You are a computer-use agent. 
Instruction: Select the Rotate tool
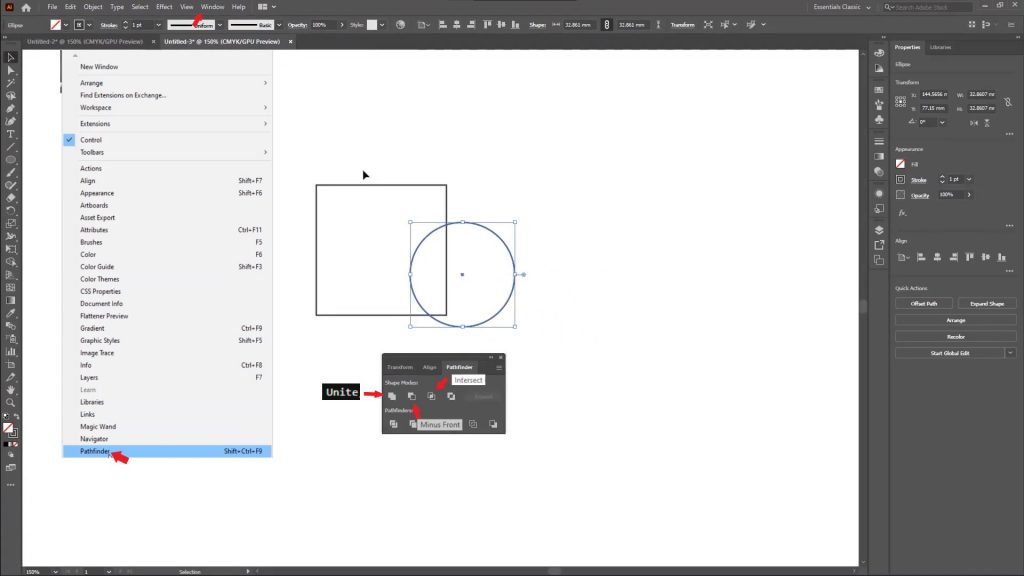coord(10,211)
